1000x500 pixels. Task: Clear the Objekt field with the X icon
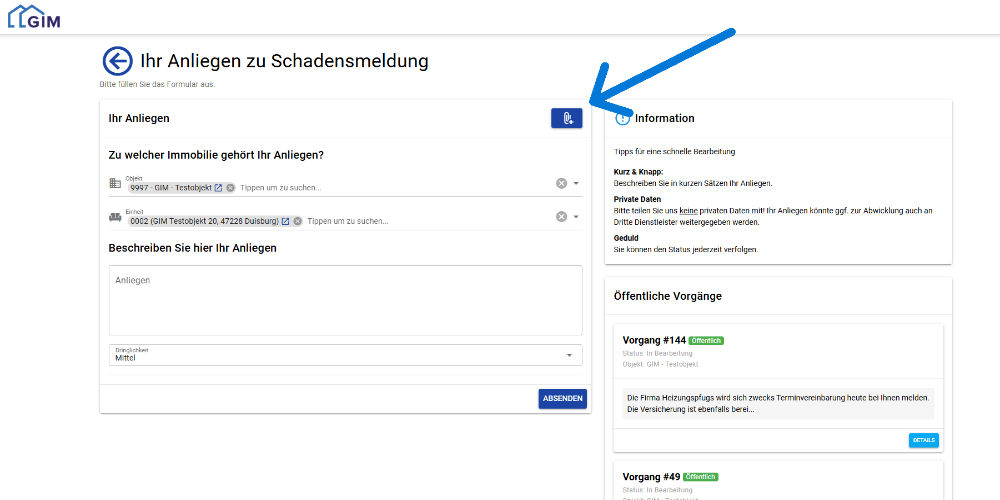point(561,183)
